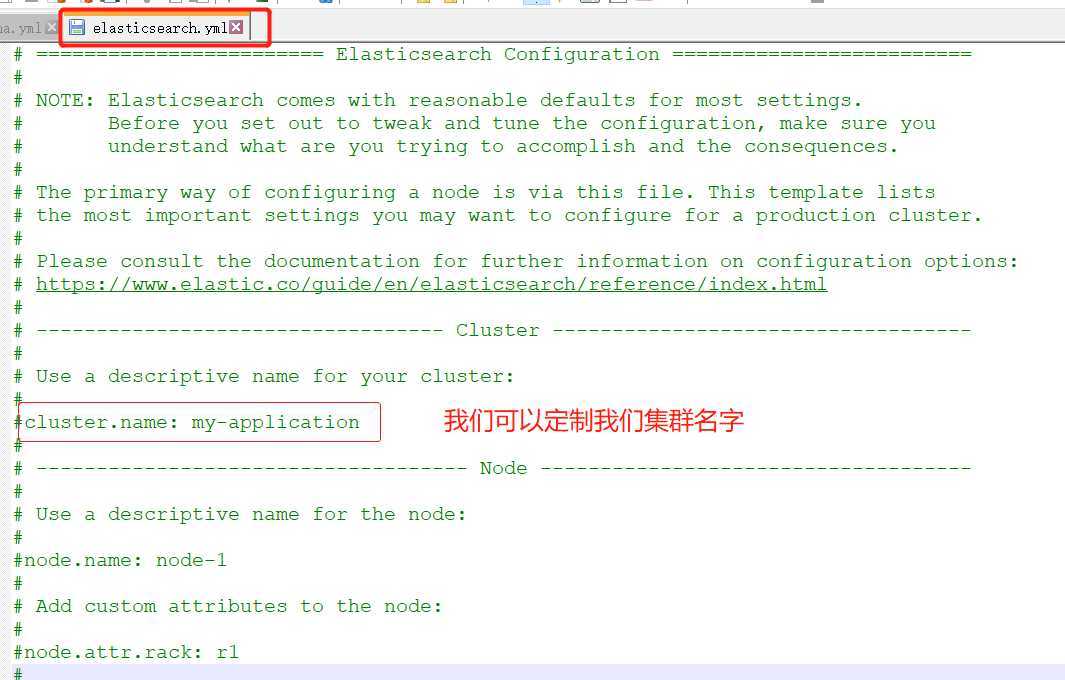Place cursor on '#node.attr.rack: r1' line

(x=126, y=652)
